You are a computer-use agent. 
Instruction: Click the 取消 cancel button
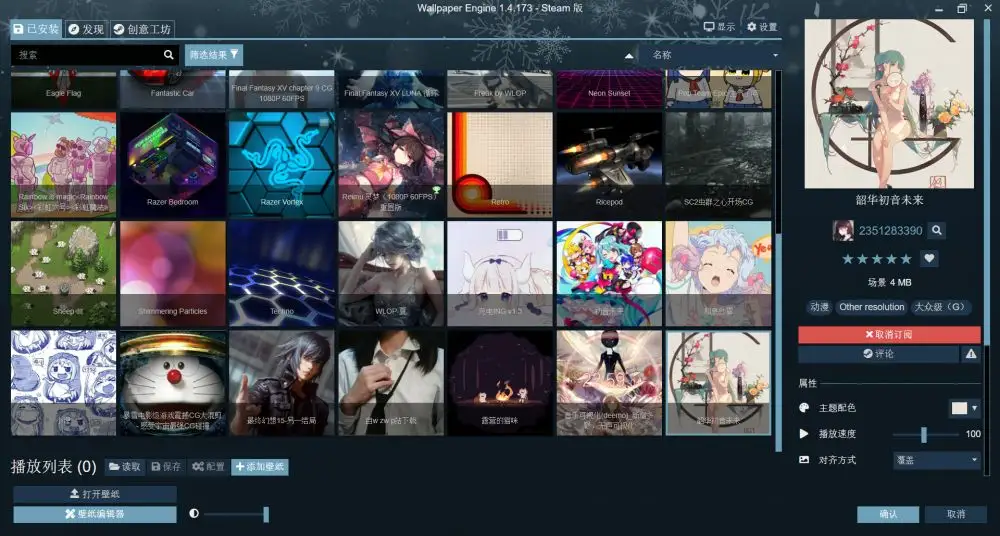coord(955,514)
